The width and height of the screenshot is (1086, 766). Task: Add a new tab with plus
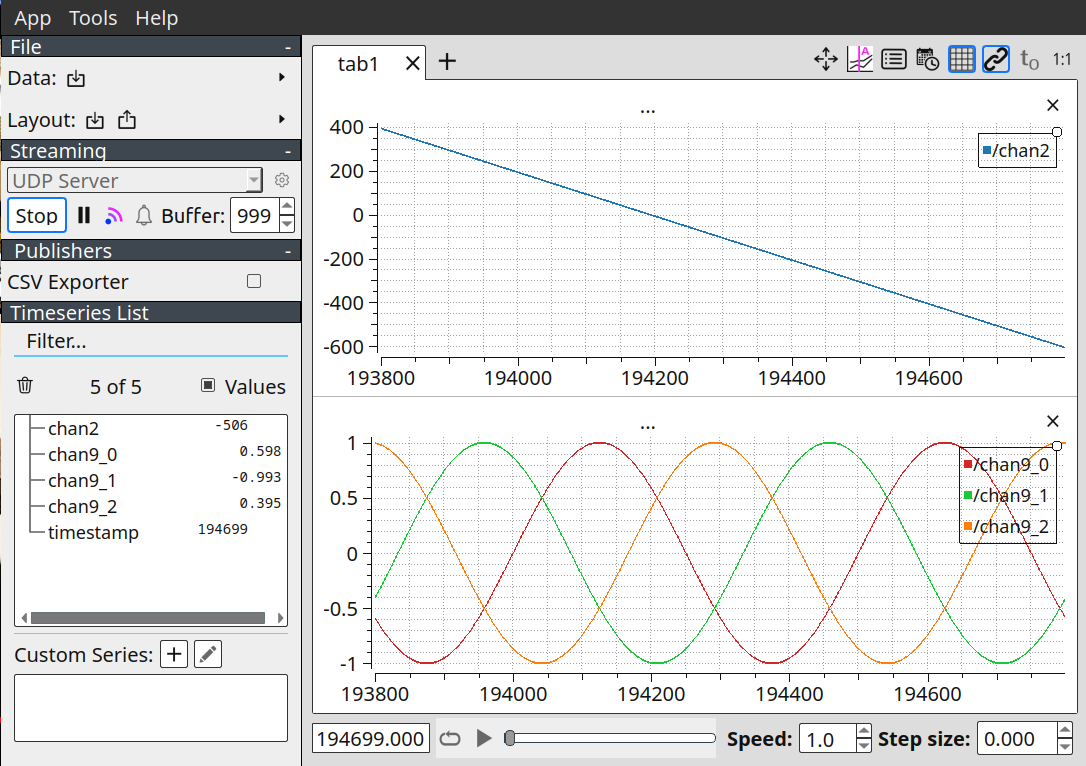[x=447, y=61]
